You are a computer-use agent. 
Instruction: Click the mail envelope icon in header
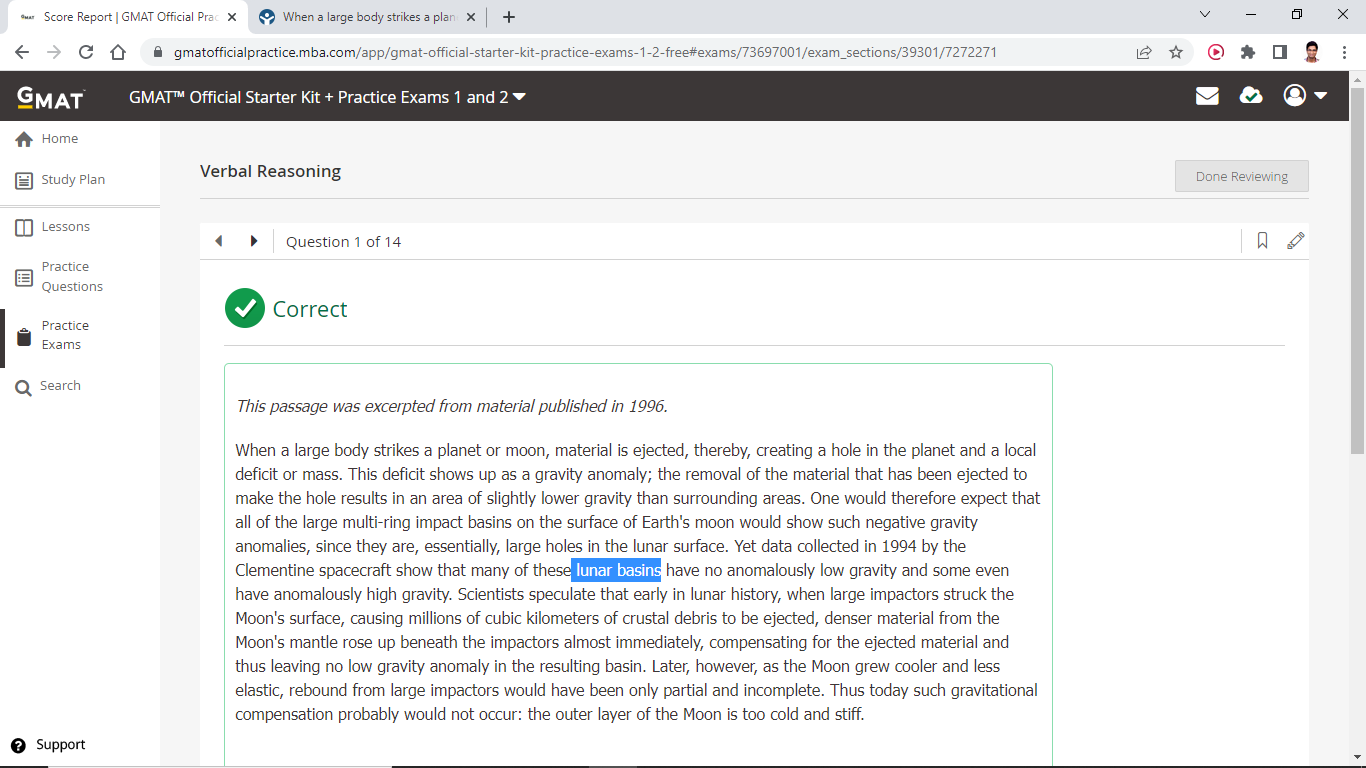(1207, 96)
